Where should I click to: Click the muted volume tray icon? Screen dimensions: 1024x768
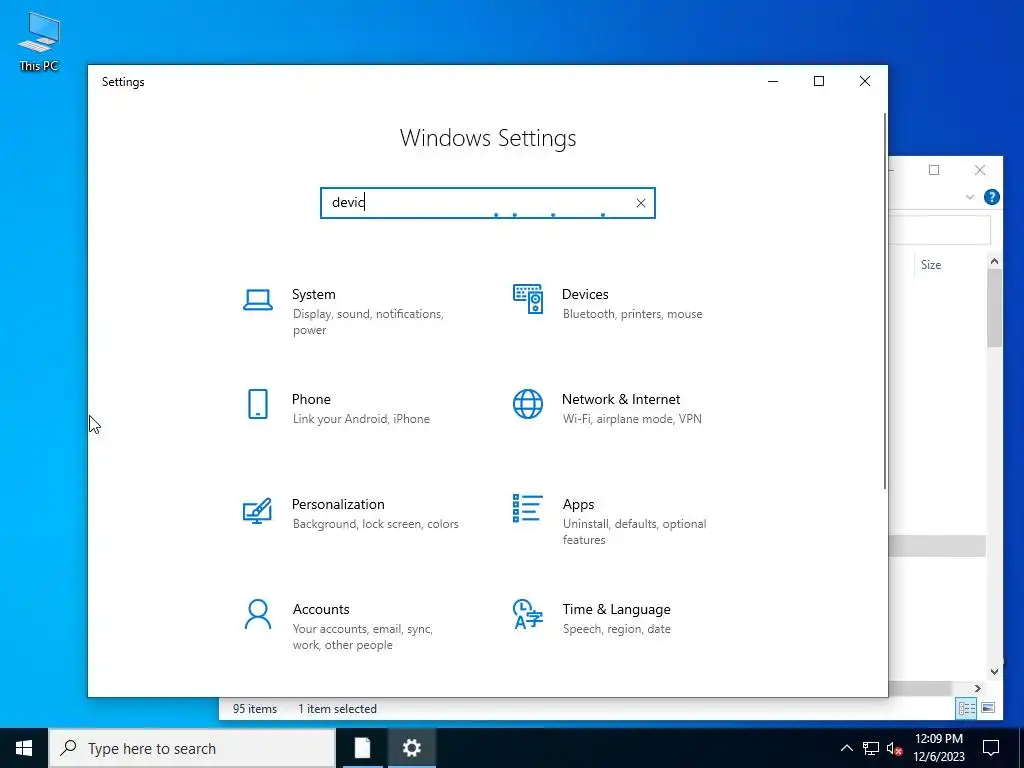[x=894, y=748]
